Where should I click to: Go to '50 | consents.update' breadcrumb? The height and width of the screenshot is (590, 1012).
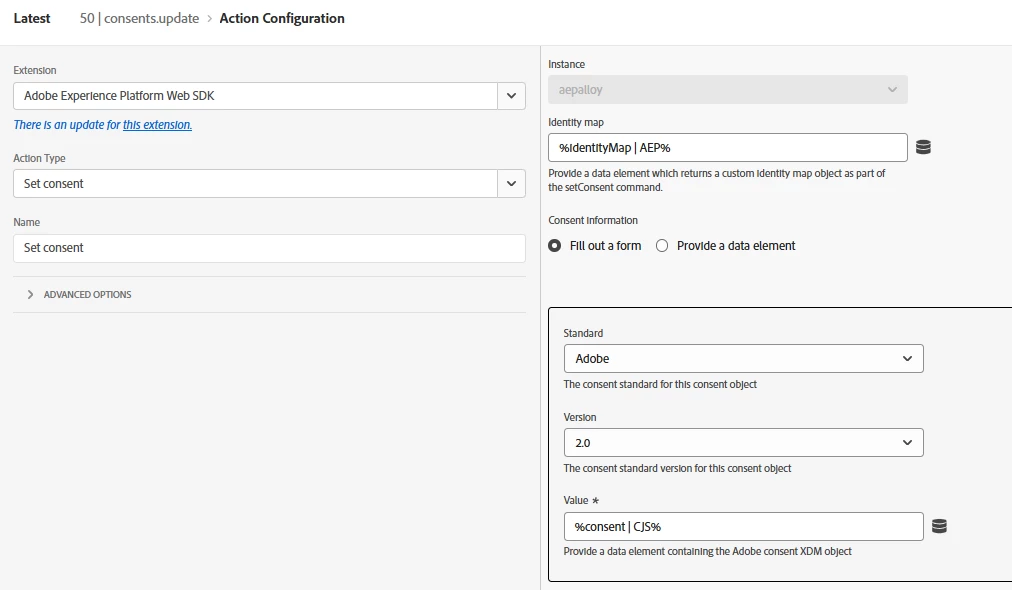pos(139,19)
